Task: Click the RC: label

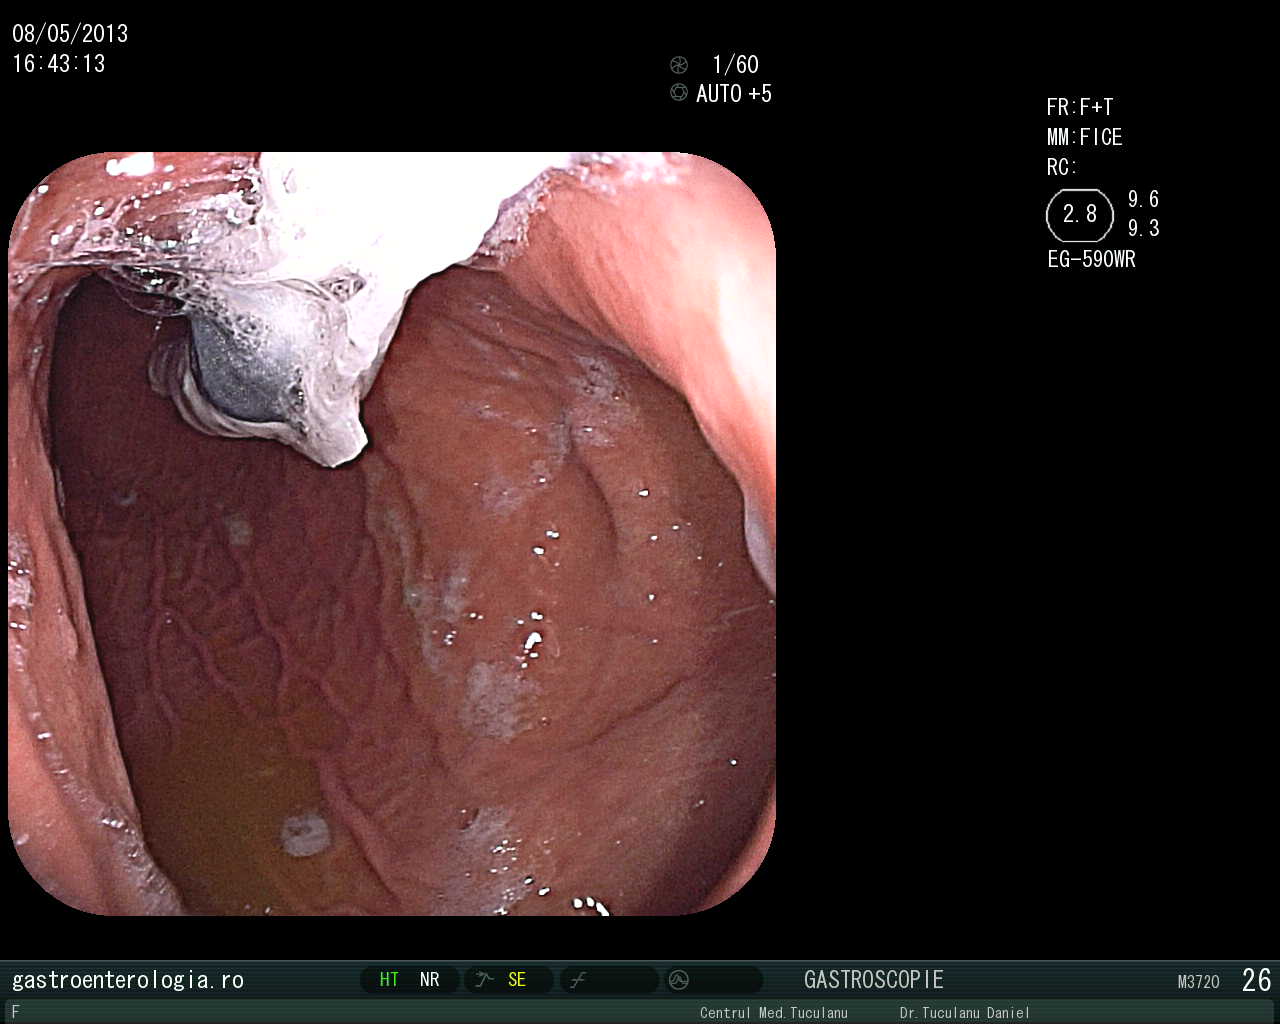Action: [x=1062, y=167]
